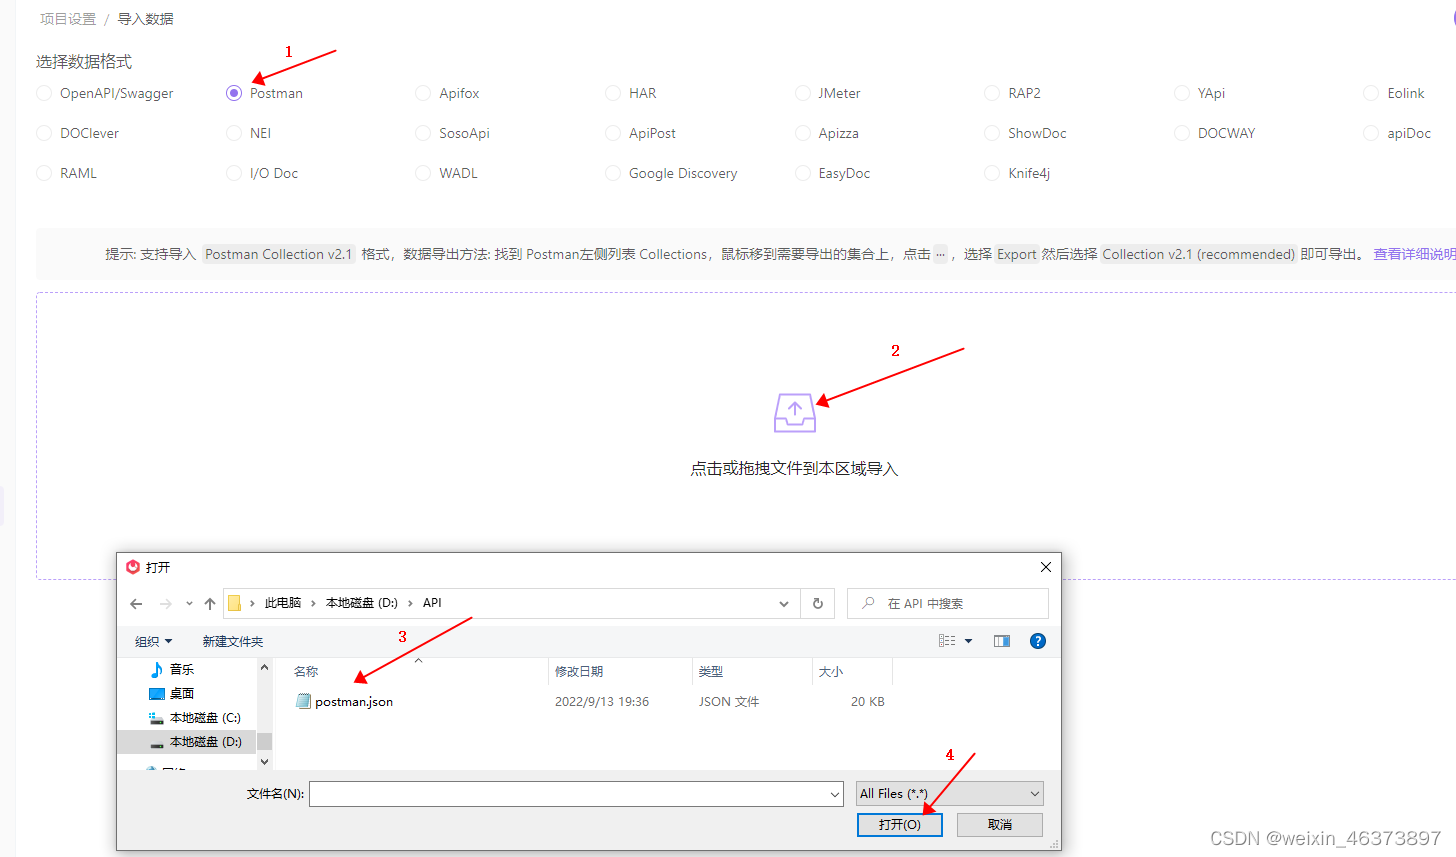Toggle the preview pane icon
1456x857 pixels.
coord(1002,641)
